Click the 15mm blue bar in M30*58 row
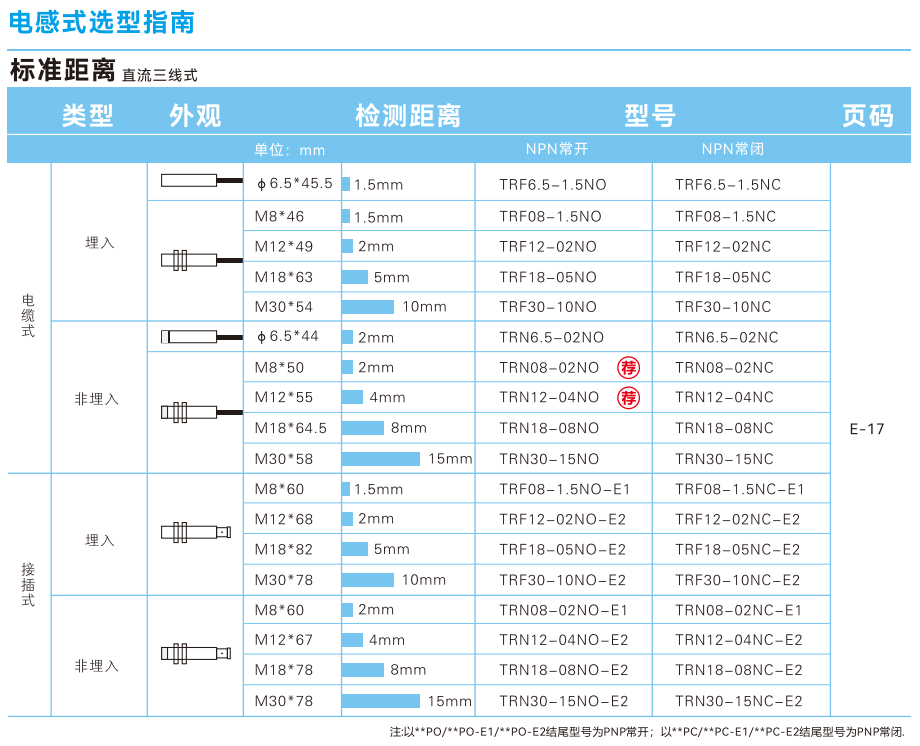Viewport: 920px width, 746px height. [x=381, y=459]
